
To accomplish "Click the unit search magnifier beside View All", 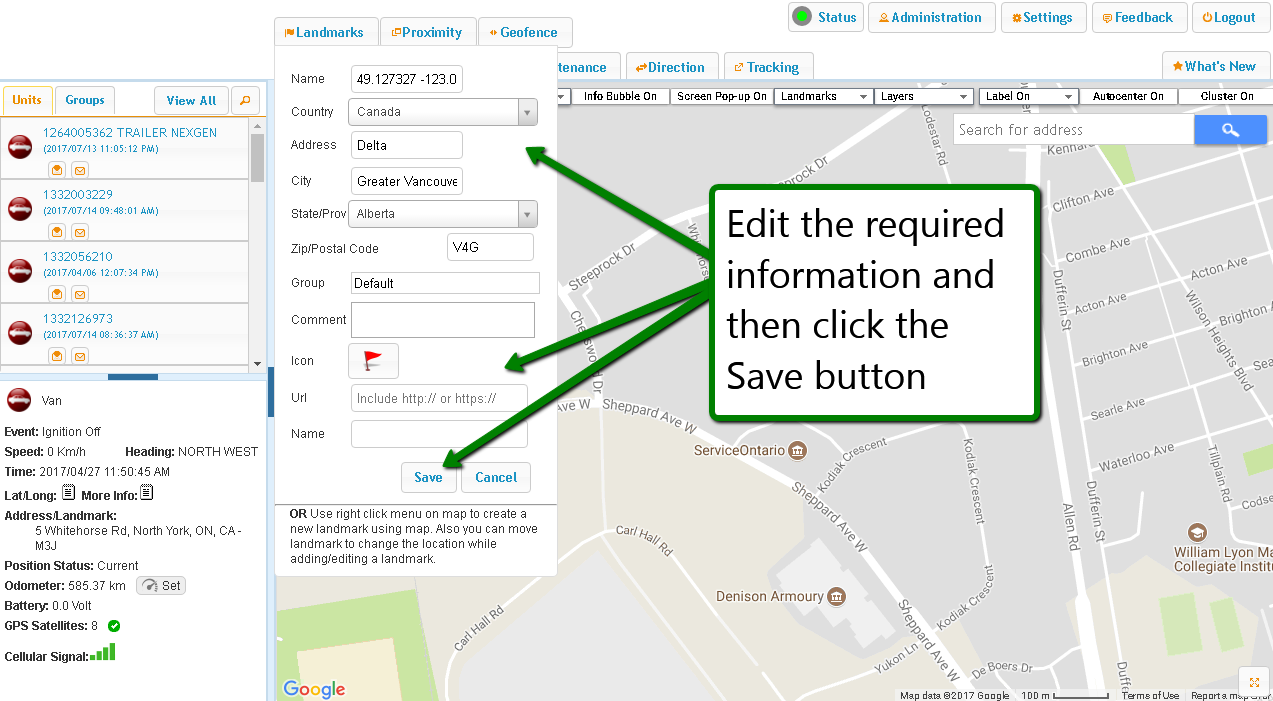I will (x=245, y=101).
